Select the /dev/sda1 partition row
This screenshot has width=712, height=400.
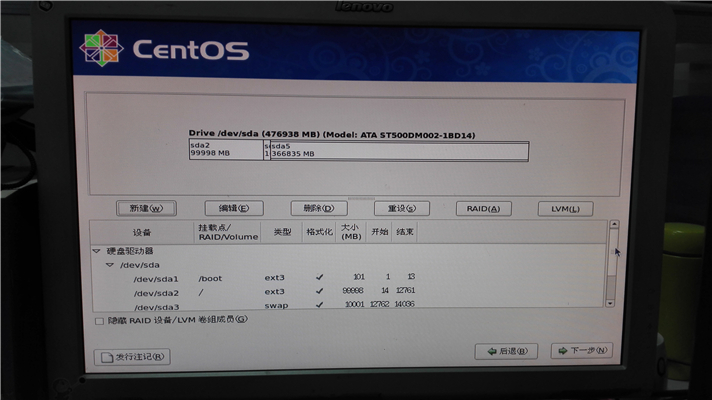pos(349,278)
